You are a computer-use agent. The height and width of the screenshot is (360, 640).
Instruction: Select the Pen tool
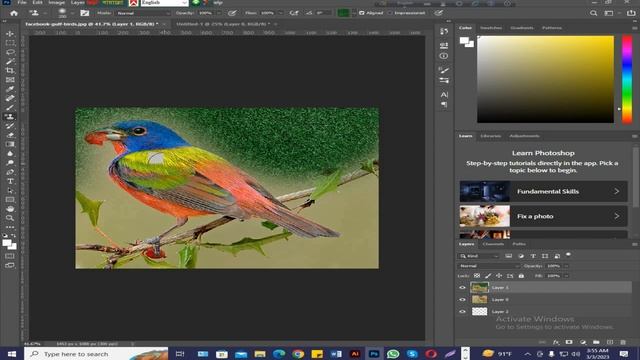10,172
